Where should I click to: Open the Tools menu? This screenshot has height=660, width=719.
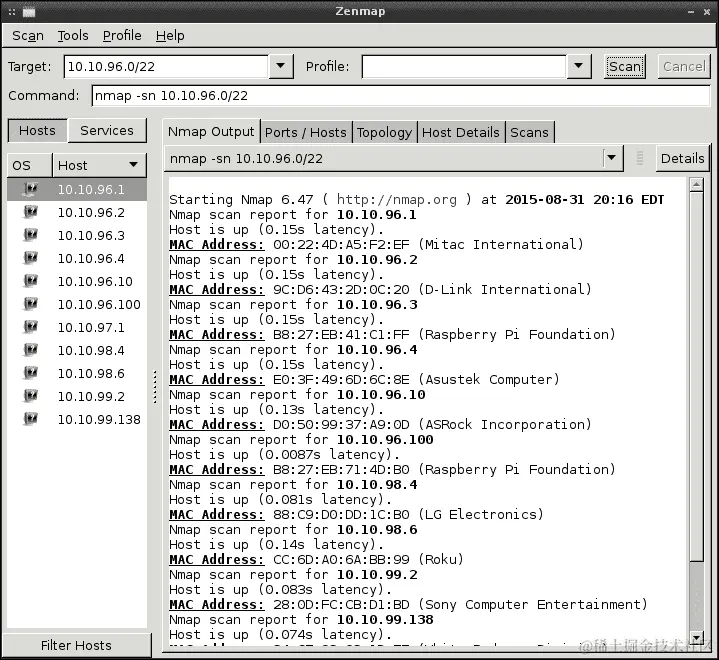coord(73,35)
